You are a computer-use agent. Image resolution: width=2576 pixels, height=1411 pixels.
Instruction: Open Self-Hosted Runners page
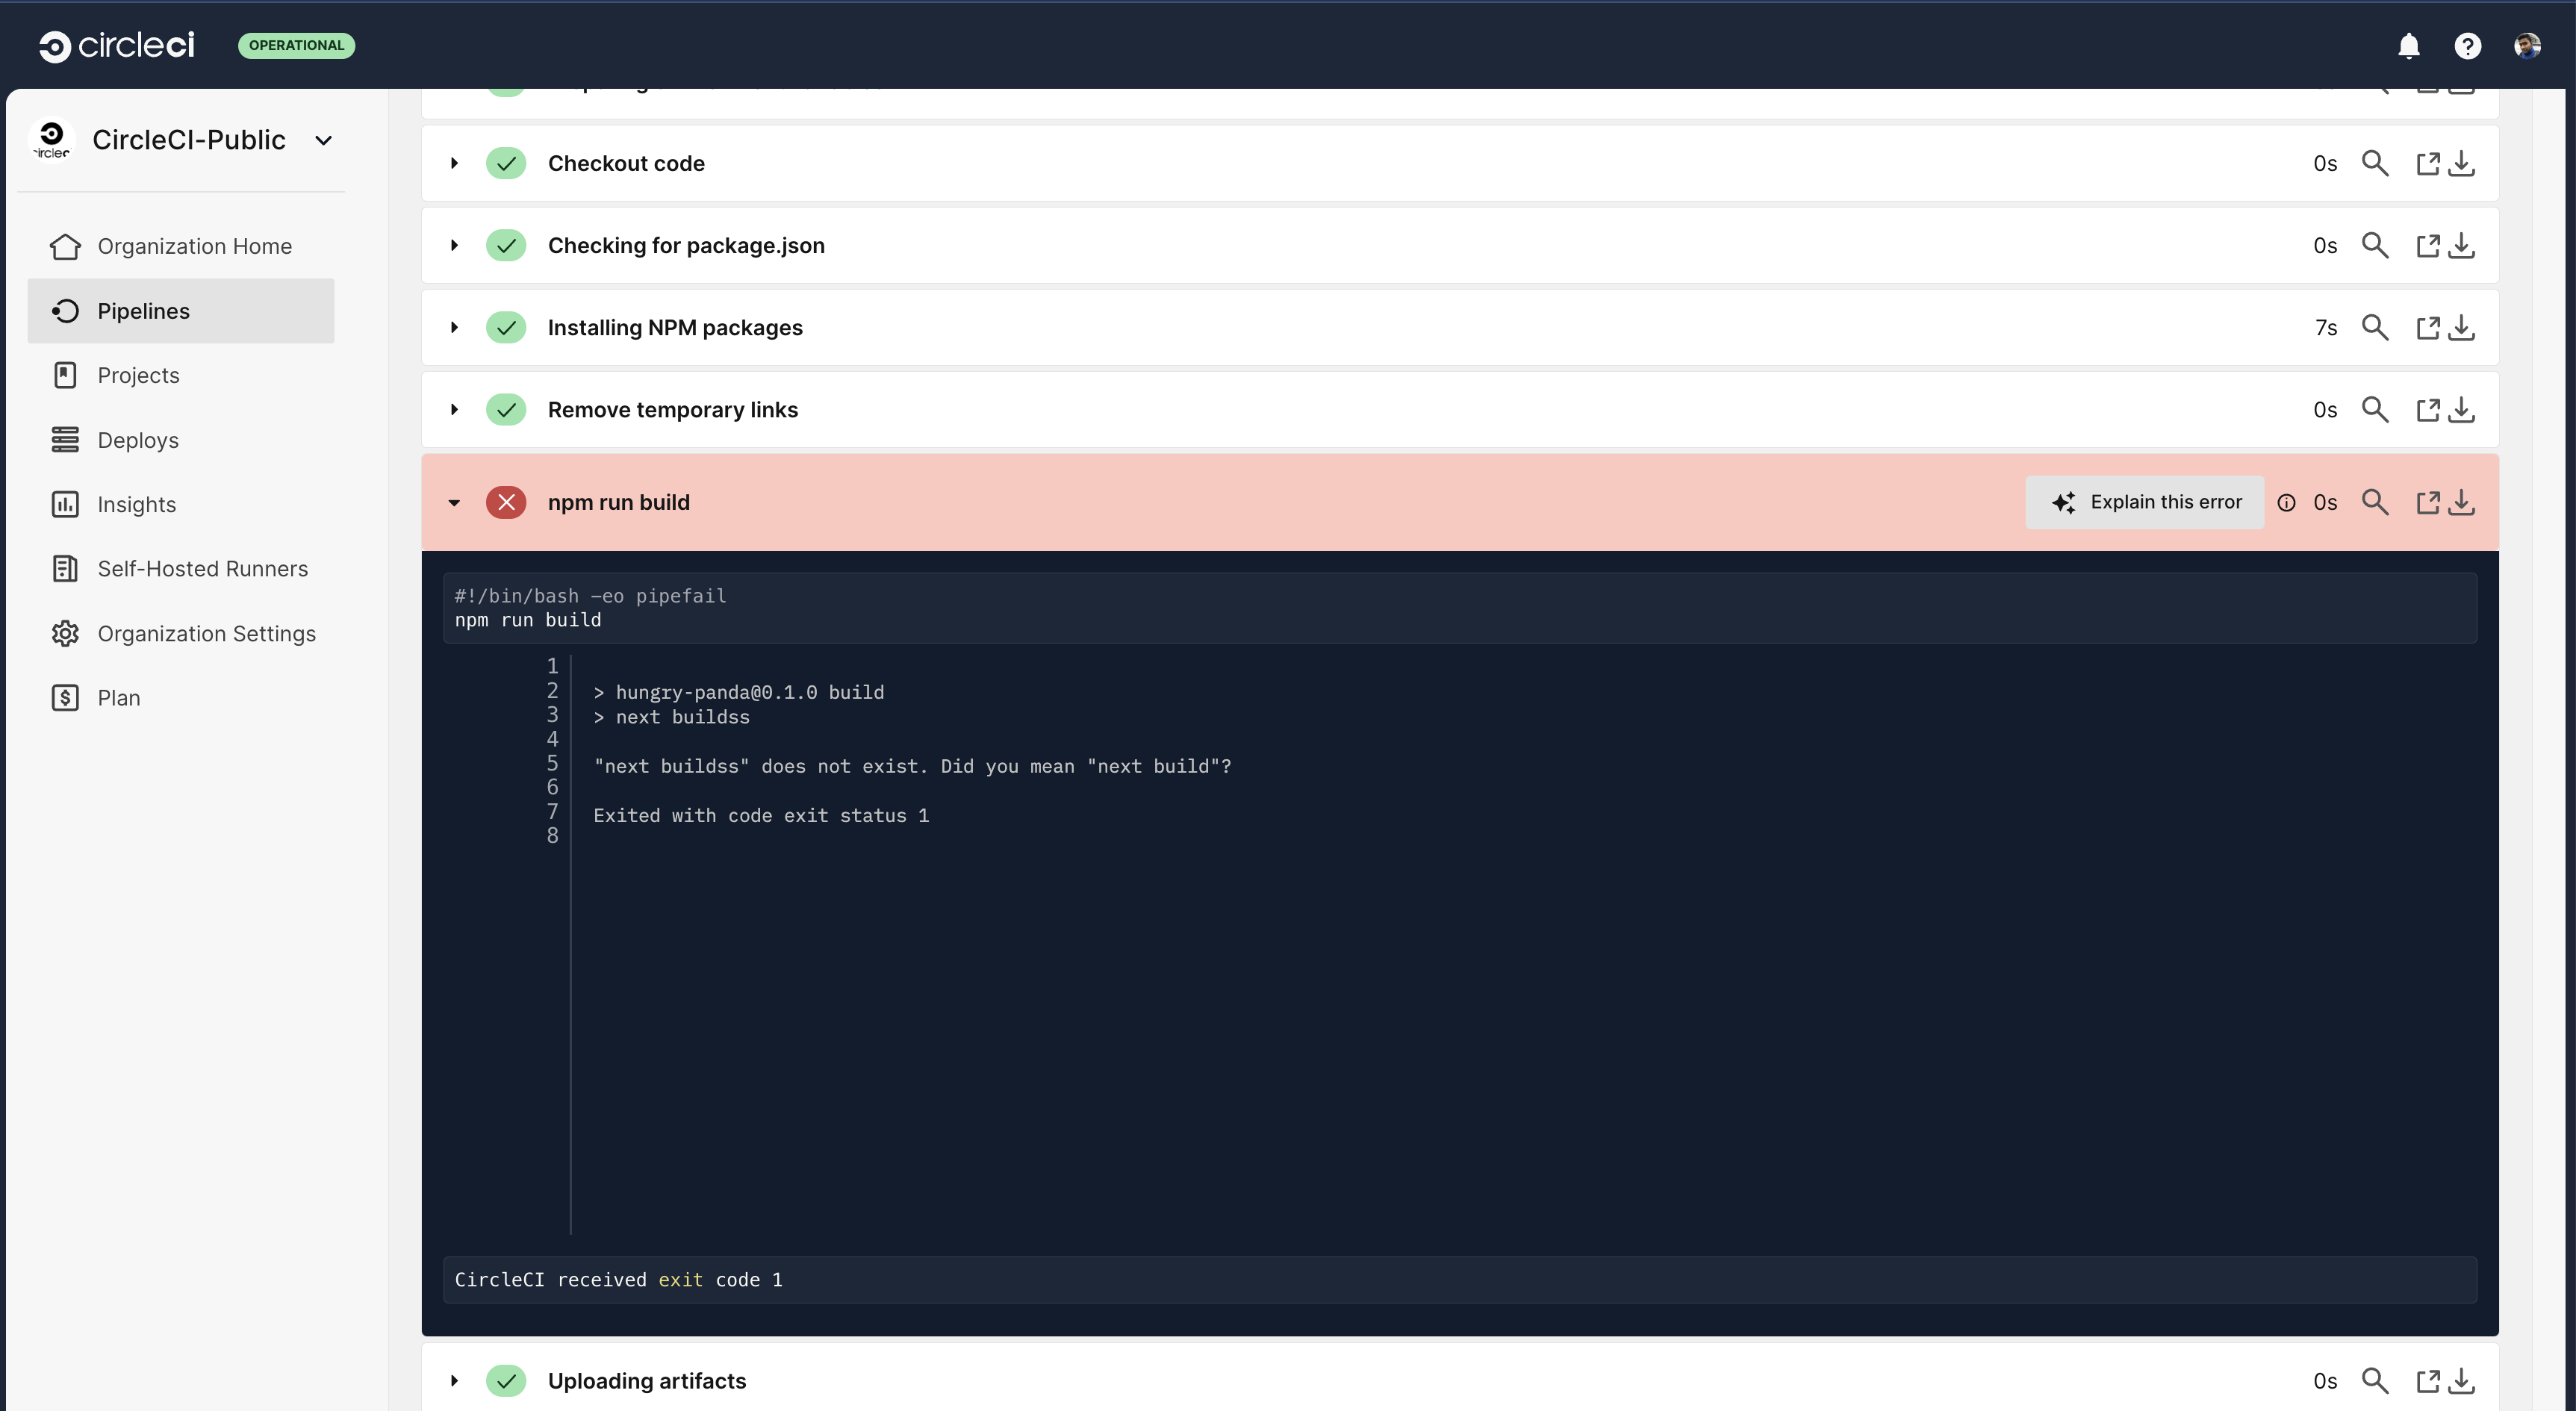tap(202, 568)
